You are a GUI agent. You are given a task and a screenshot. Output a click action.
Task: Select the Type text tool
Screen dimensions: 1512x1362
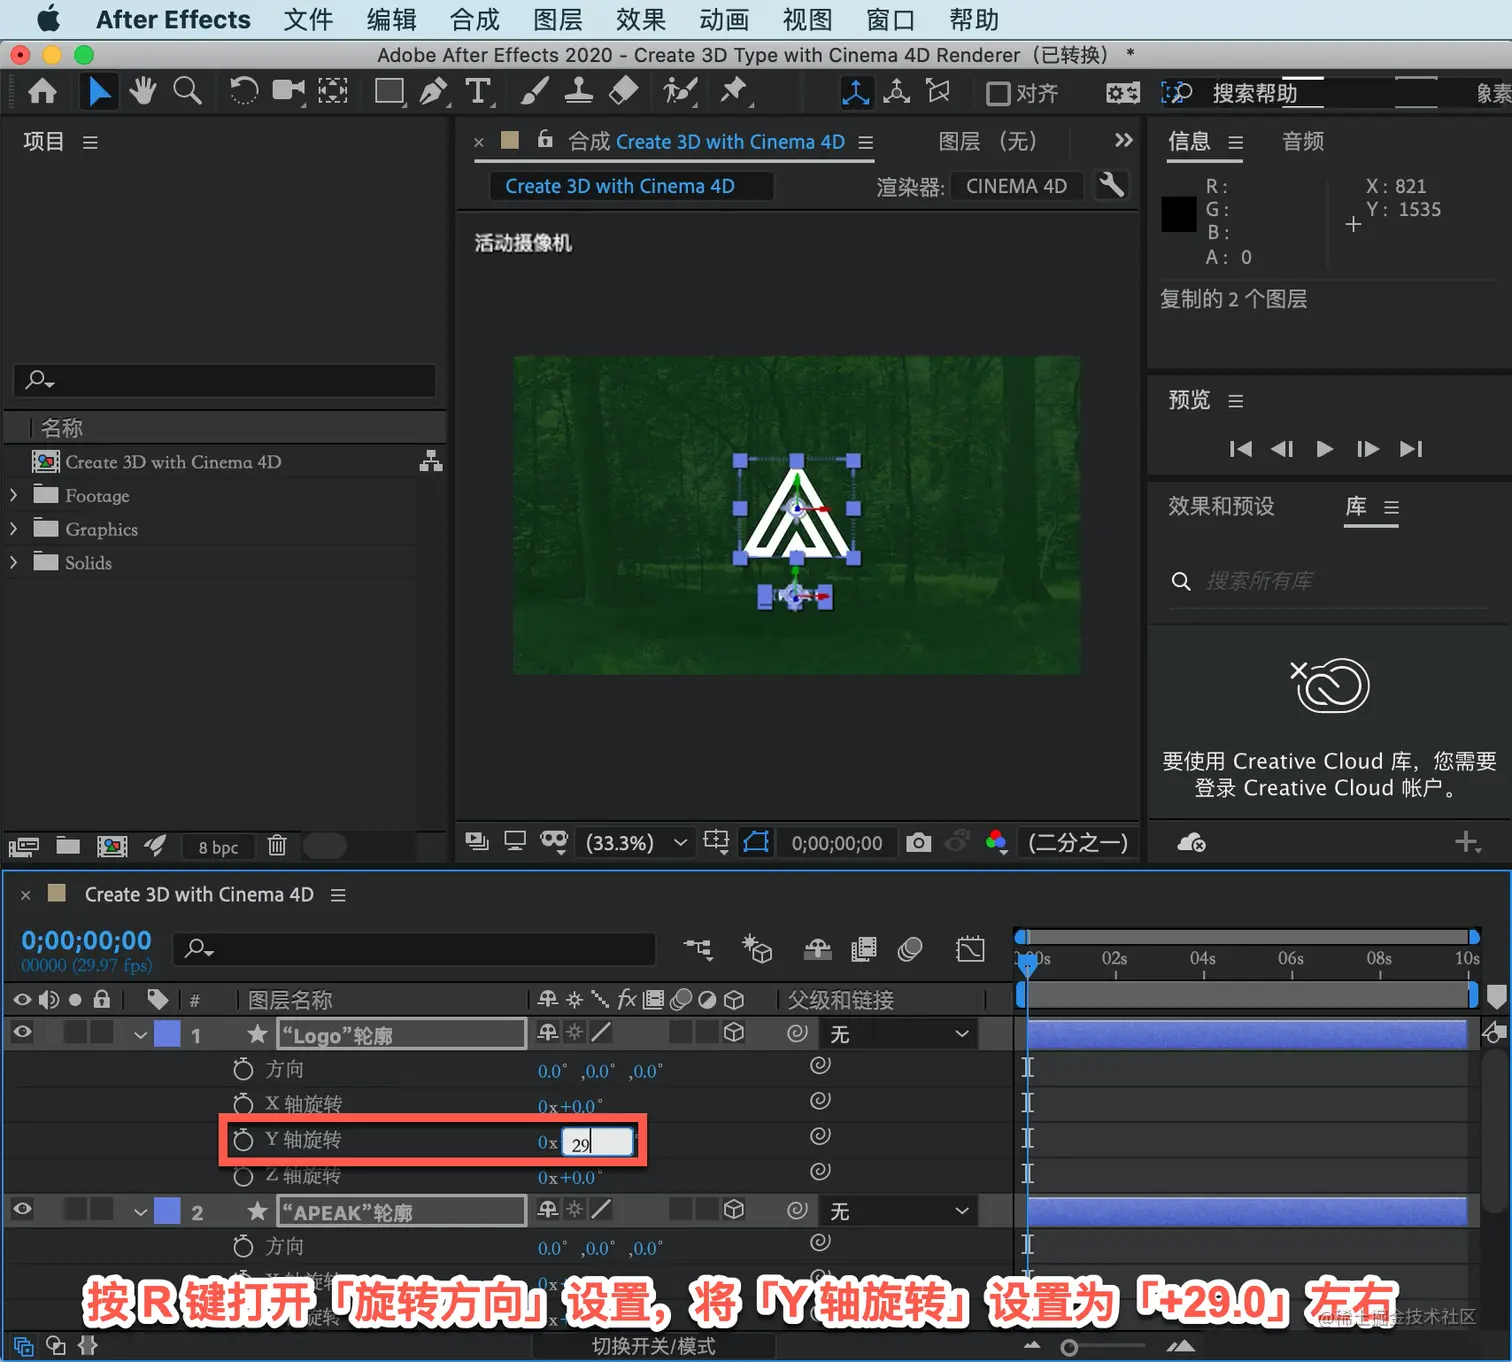[x=479, y=91]
